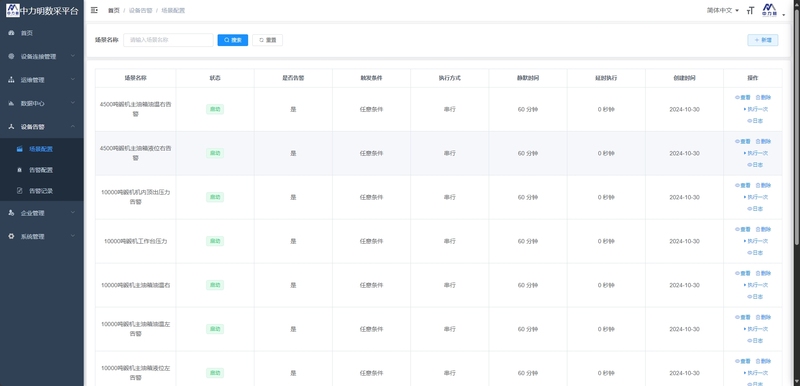
Task: Expand 数据中心 sidebar menu
Action: [42, 104]
